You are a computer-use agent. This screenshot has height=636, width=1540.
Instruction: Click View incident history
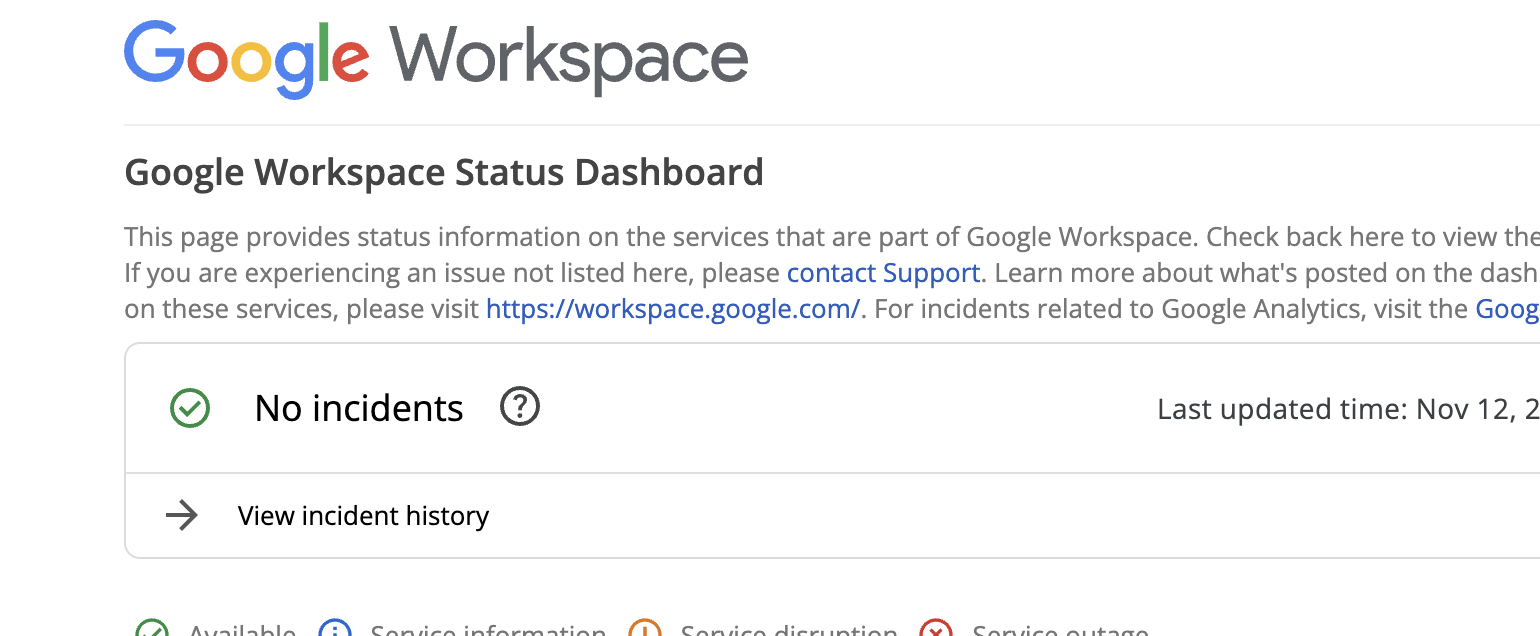tap(362, 516)
